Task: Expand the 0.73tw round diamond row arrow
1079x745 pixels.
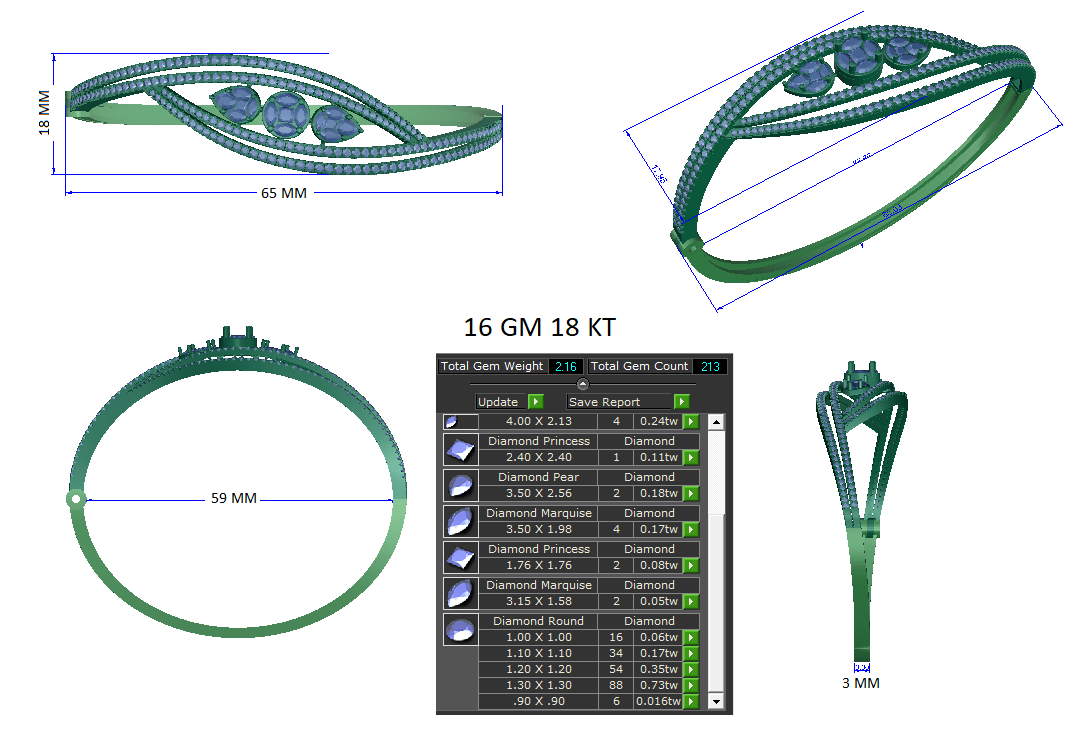Action: [691, 686]
